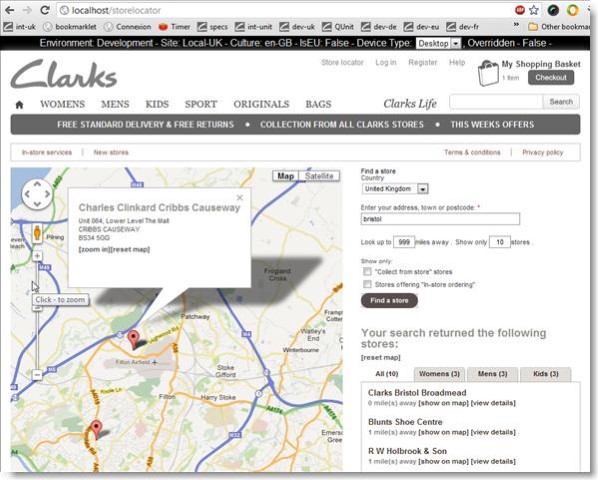The width and height of the screenshot is (598, 480).
Task: Open the Connexion bookmark
Action: click(x=128, y=27)
